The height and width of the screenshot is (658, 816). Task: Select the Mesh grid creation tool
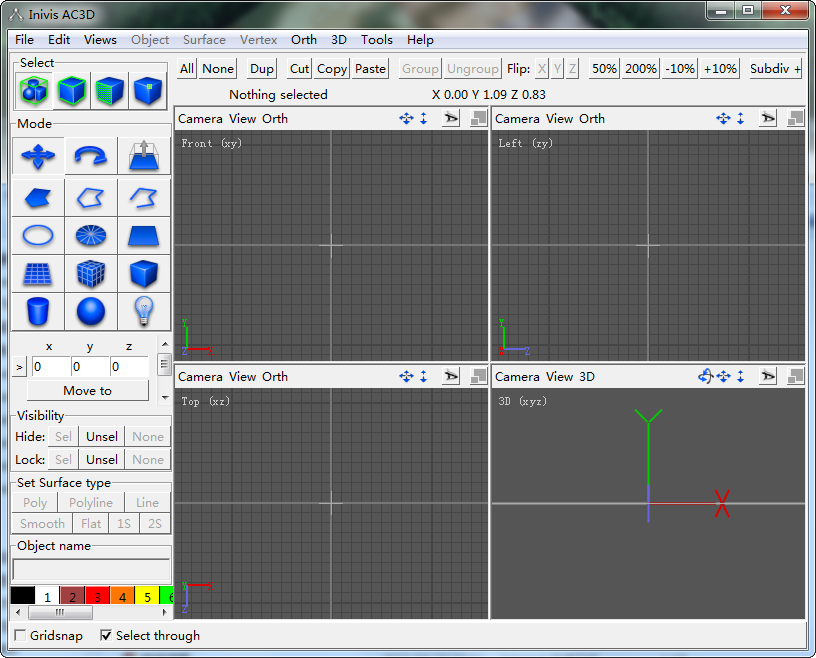tap(37, 273)
